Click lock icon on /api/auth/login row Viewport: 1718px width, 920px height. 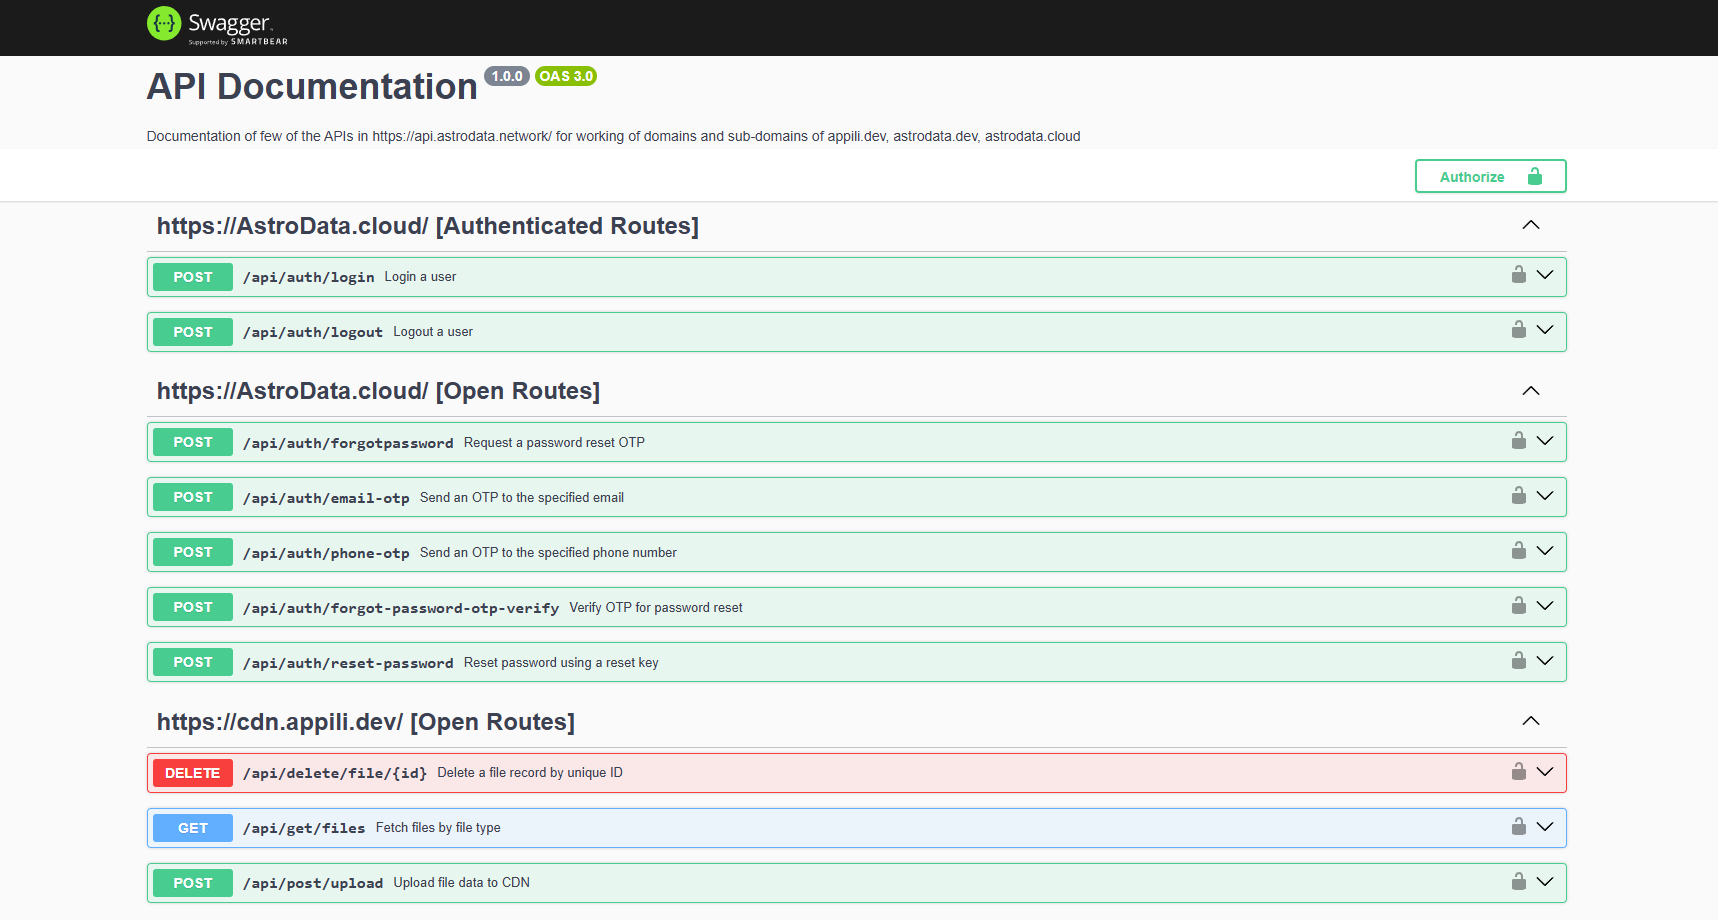click(x=1518, y=275)
